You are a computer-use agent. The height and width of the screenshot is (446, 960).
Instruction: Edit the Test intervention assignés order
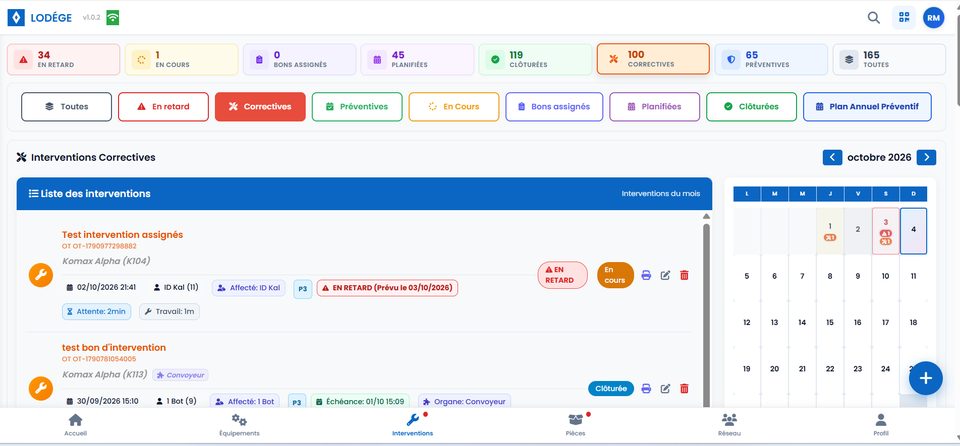(x=666, y=275)
